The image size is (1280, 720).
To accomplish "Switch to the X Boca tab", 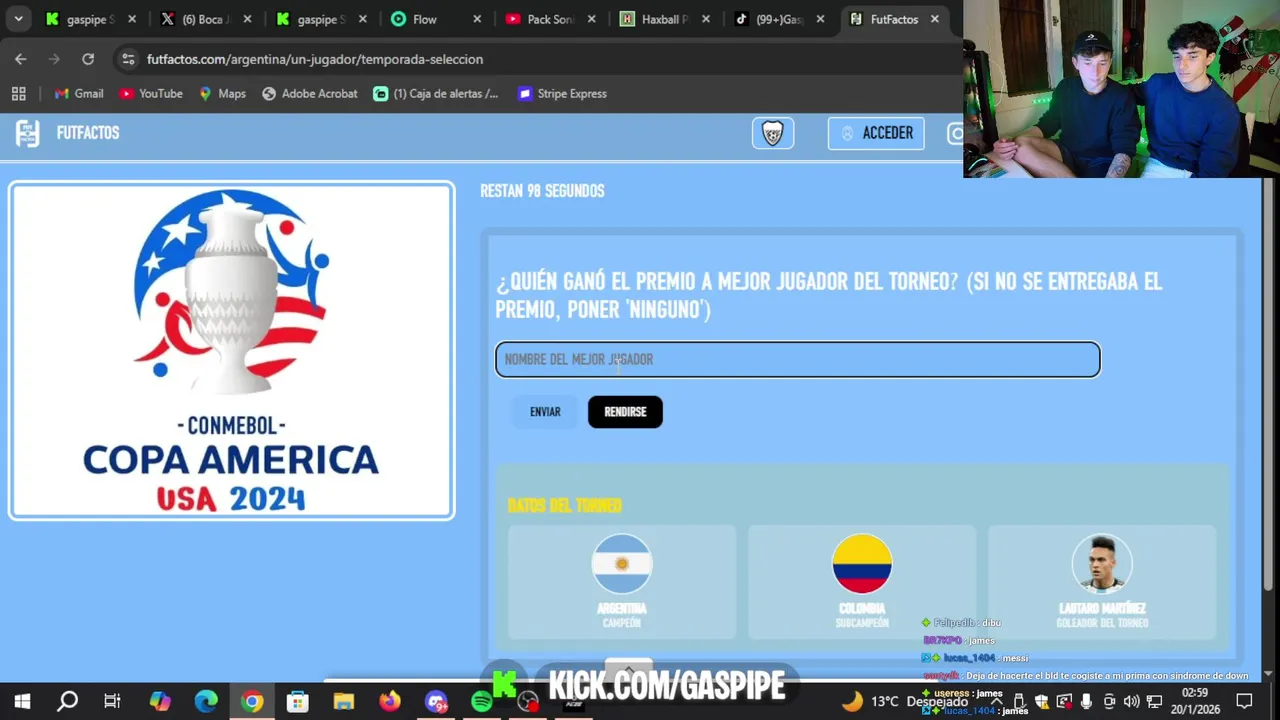I will click(x=207, y=19).
